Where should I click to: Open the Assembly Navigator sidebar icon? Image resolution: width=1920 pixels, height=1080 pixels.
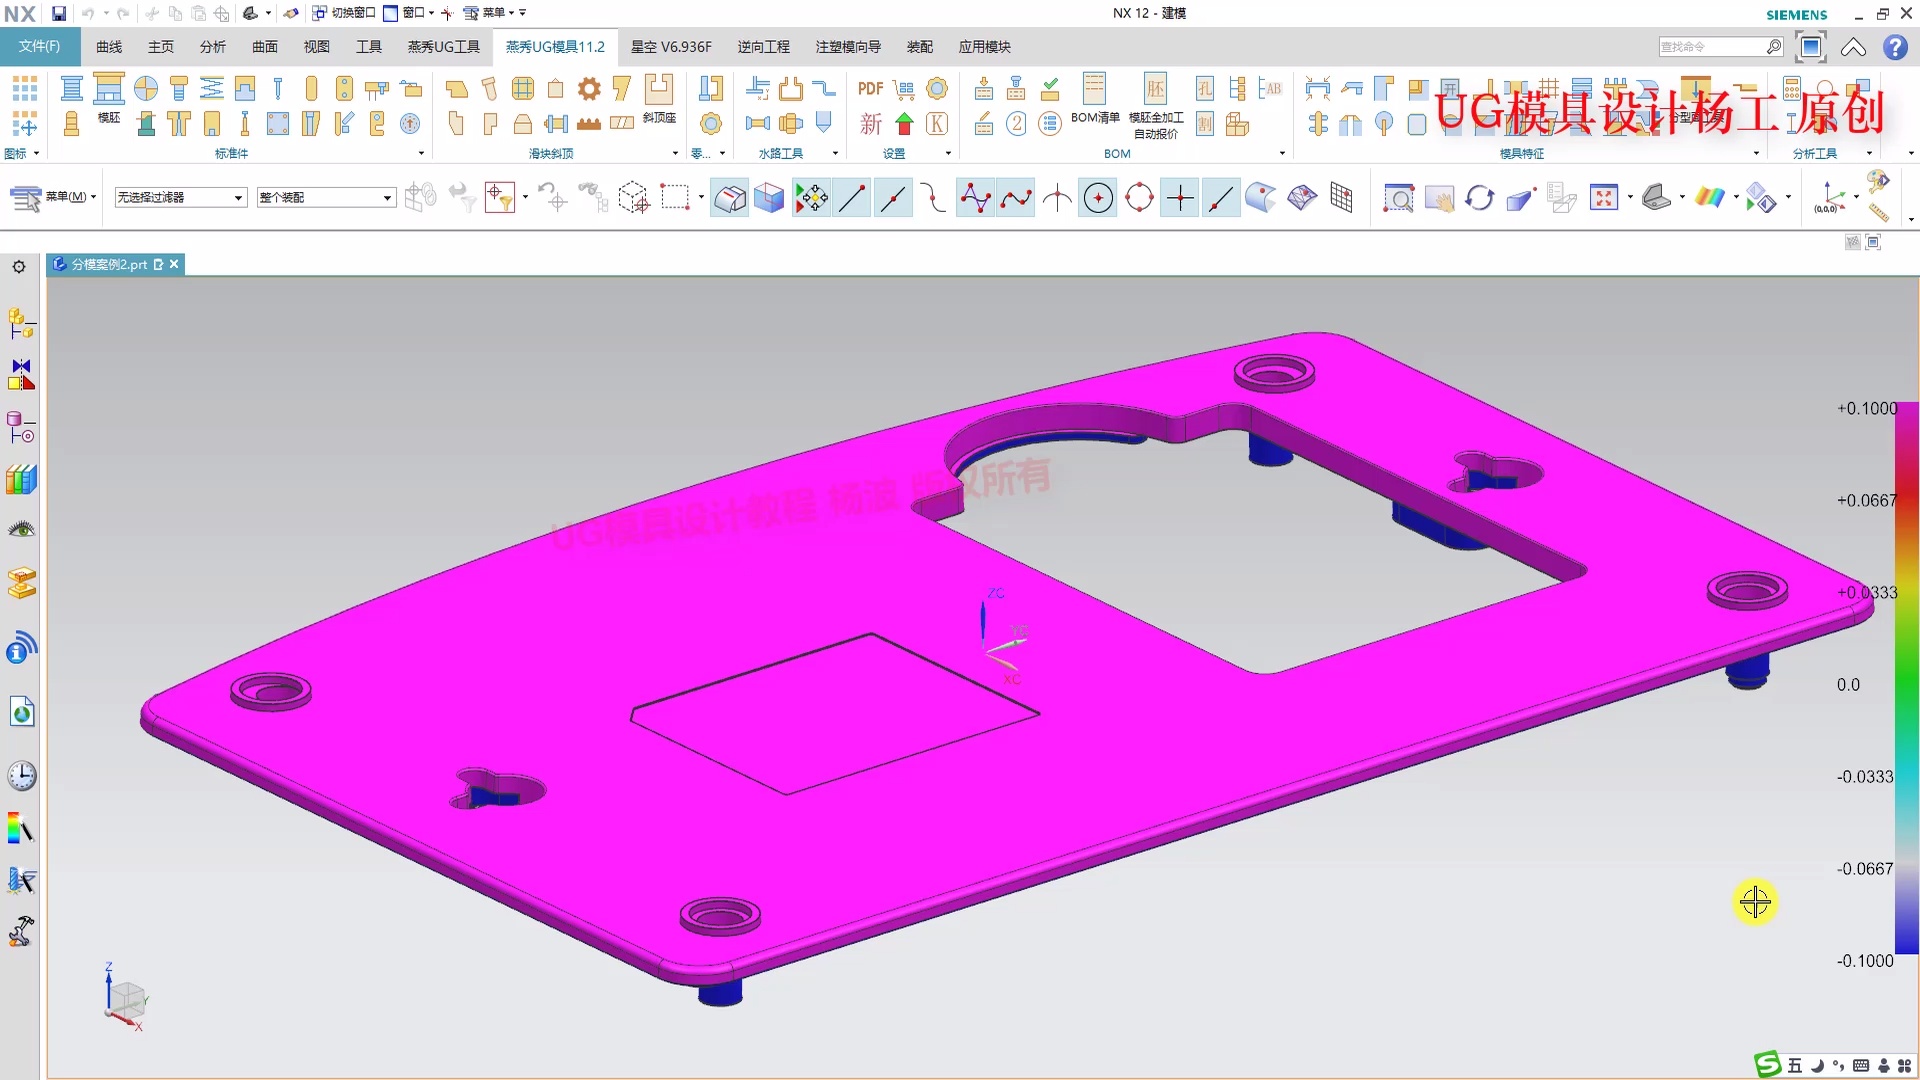point(21,324)
